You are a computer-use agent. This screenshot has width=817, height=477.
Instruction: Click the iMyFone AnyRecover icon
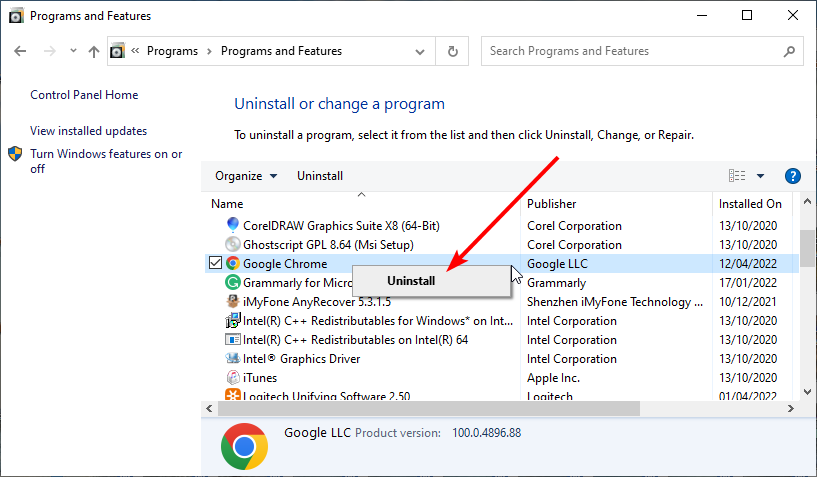click(x=232, y=301)
